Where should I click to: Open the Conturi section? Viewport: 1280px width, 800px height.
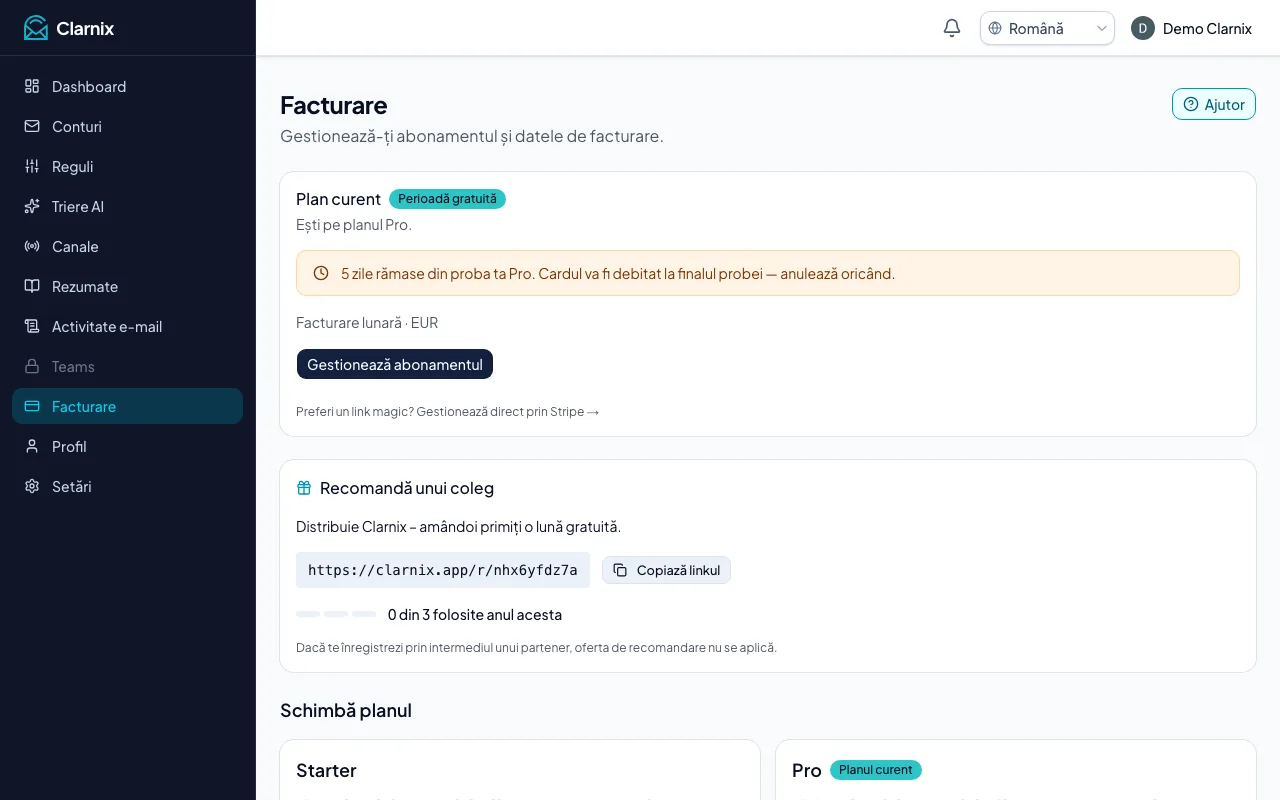pyautogui.click(x=127, y=126)
